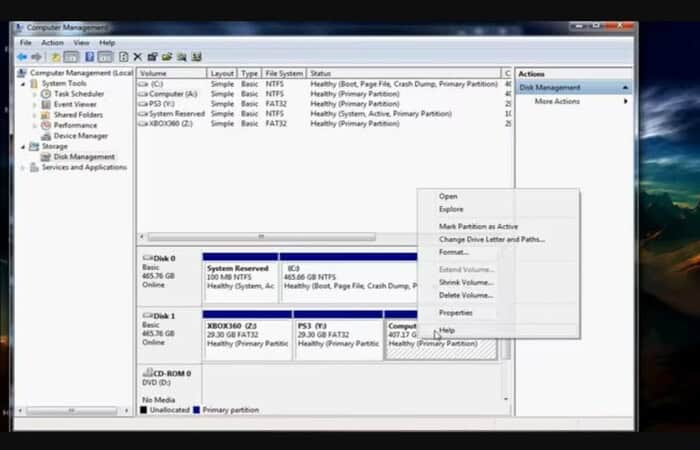700x450 pixels.
Task: Choose Open from the context menu
Action: (498, 196)
